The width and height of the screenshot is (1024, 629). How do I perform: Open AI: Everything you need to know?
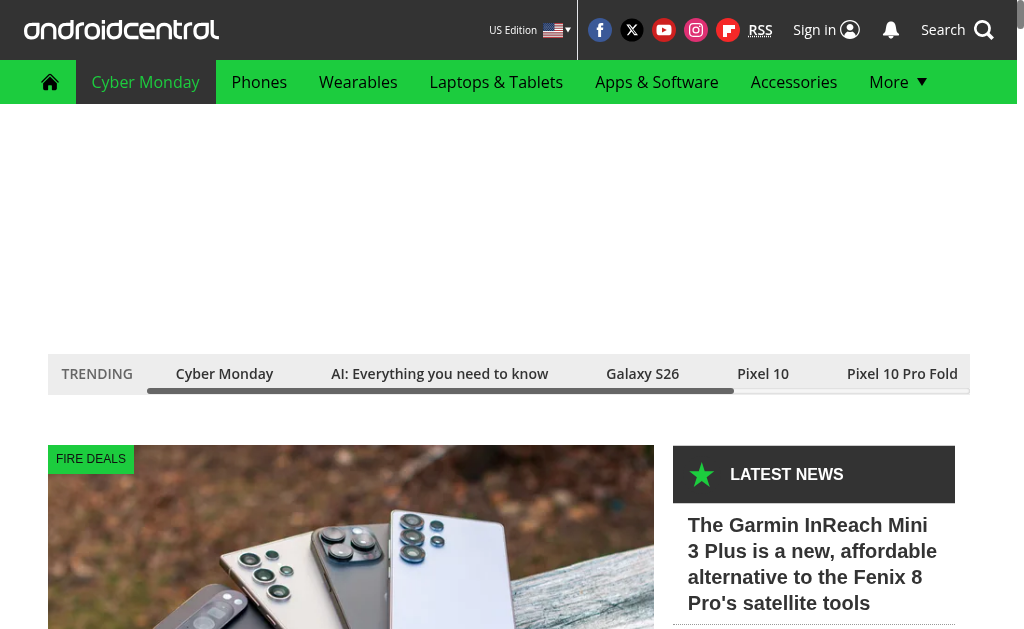click(440, 374)
